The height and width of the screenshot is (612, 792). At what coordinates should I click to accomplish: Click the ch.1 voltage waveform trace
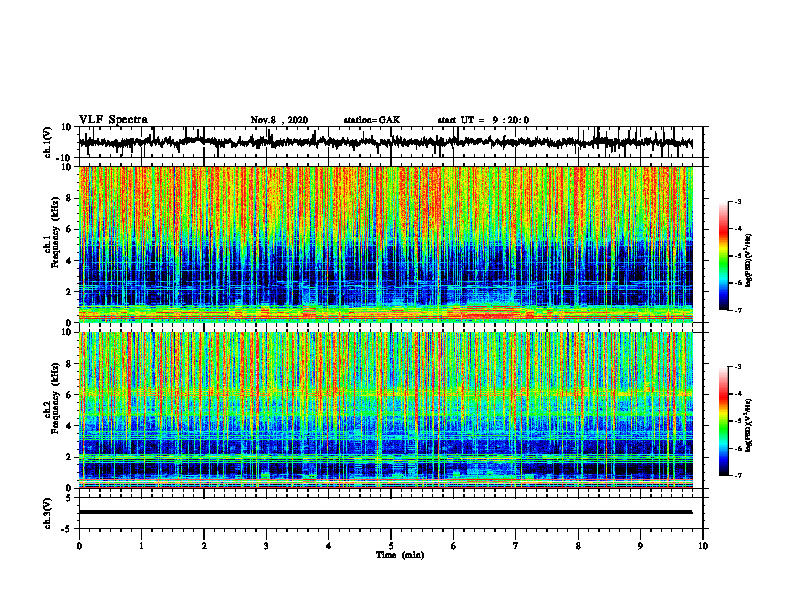(385, 142)
